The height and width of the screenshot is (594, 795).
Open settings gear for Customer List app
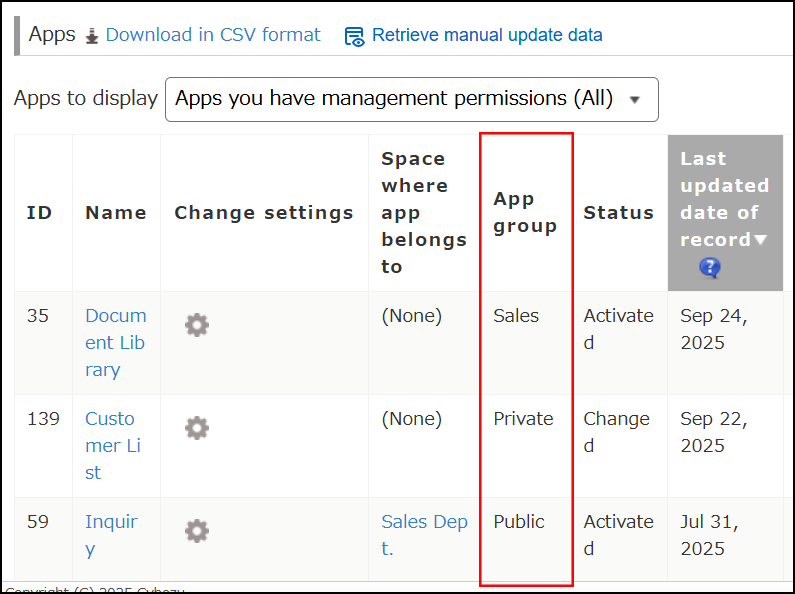(197, 428)
